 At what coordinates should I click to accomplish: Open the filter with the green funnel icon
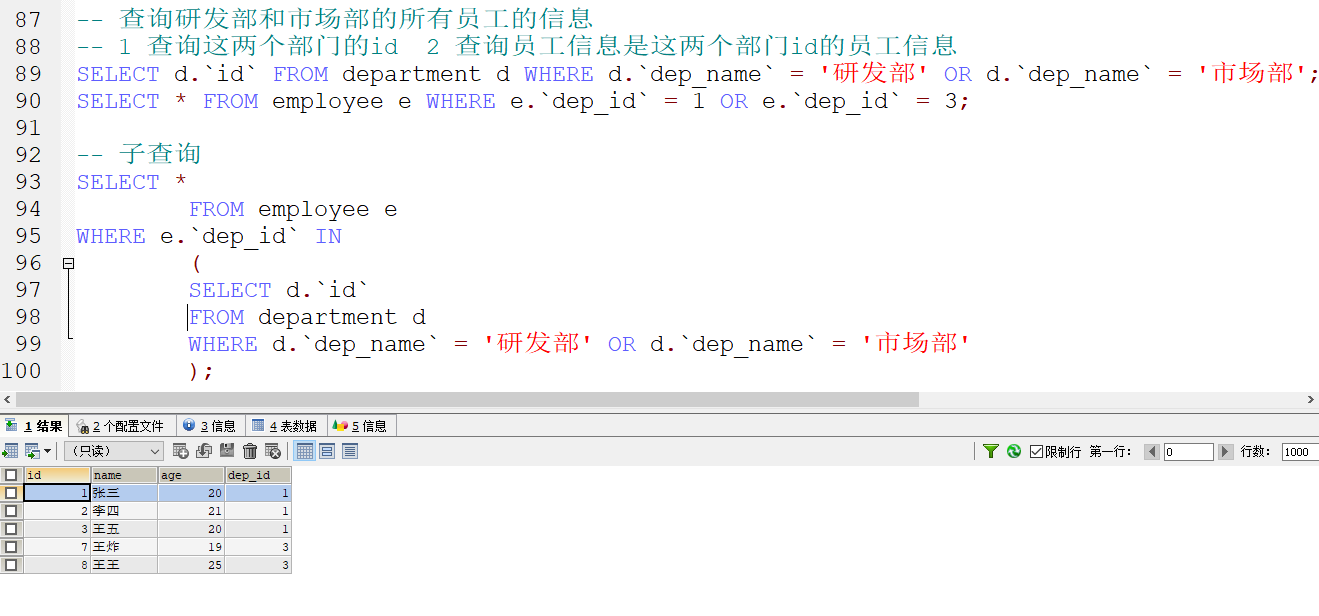point(989,451)
